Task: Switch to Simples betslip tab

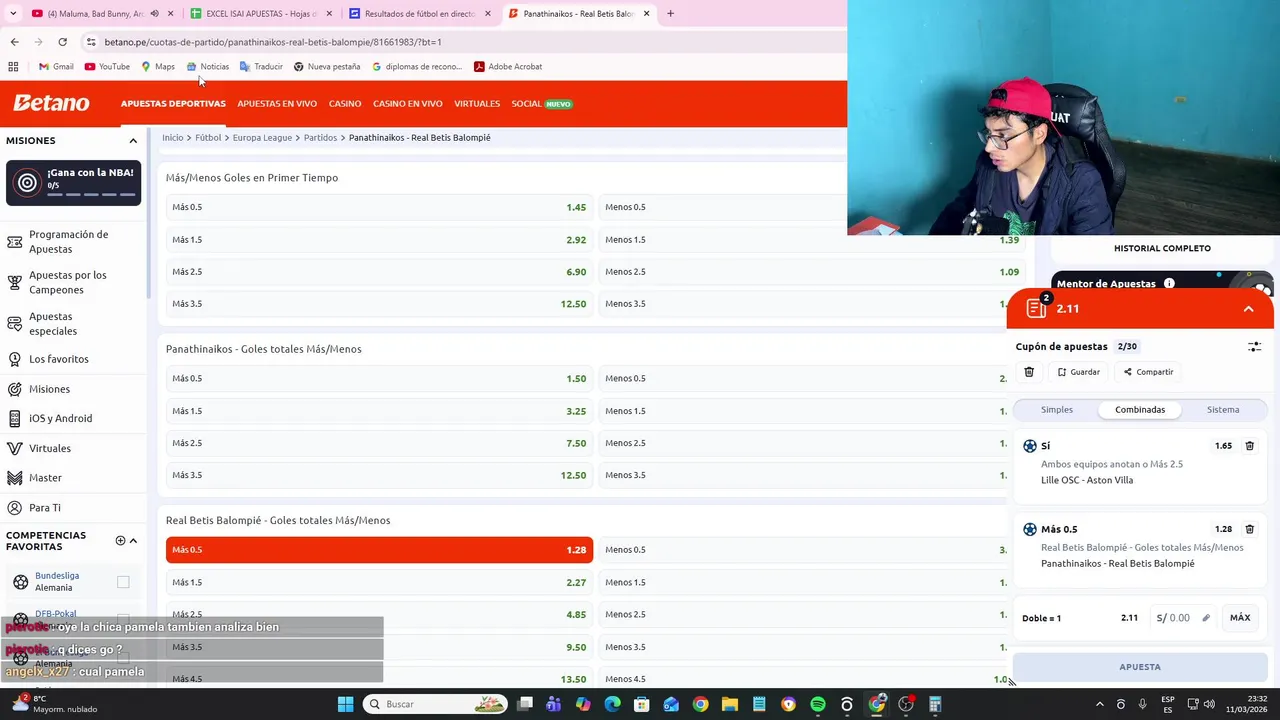Action: [1056, 410]
